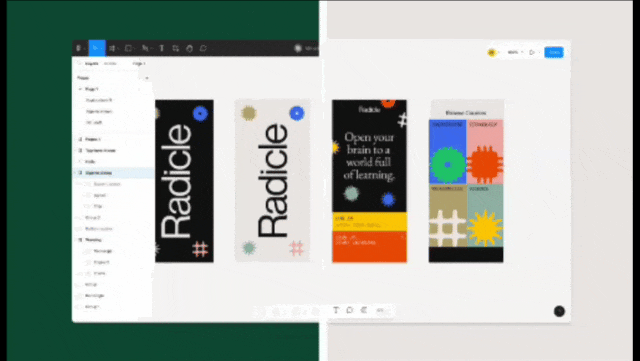Image resolution: width=640 pixels, height=361 pixels.
Task: Choose the Frame tool icon
Action: click(x=112, y=48)
